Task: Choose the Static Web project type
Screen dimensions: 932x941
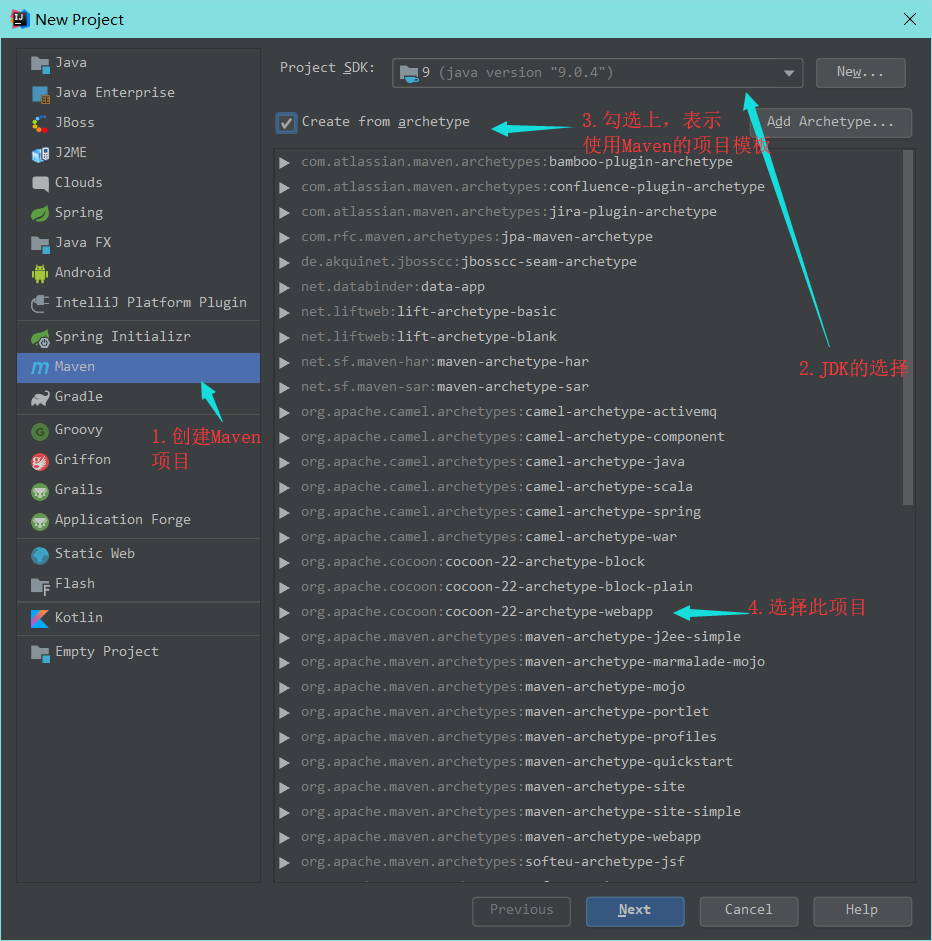Action: (x=139, y=554)
